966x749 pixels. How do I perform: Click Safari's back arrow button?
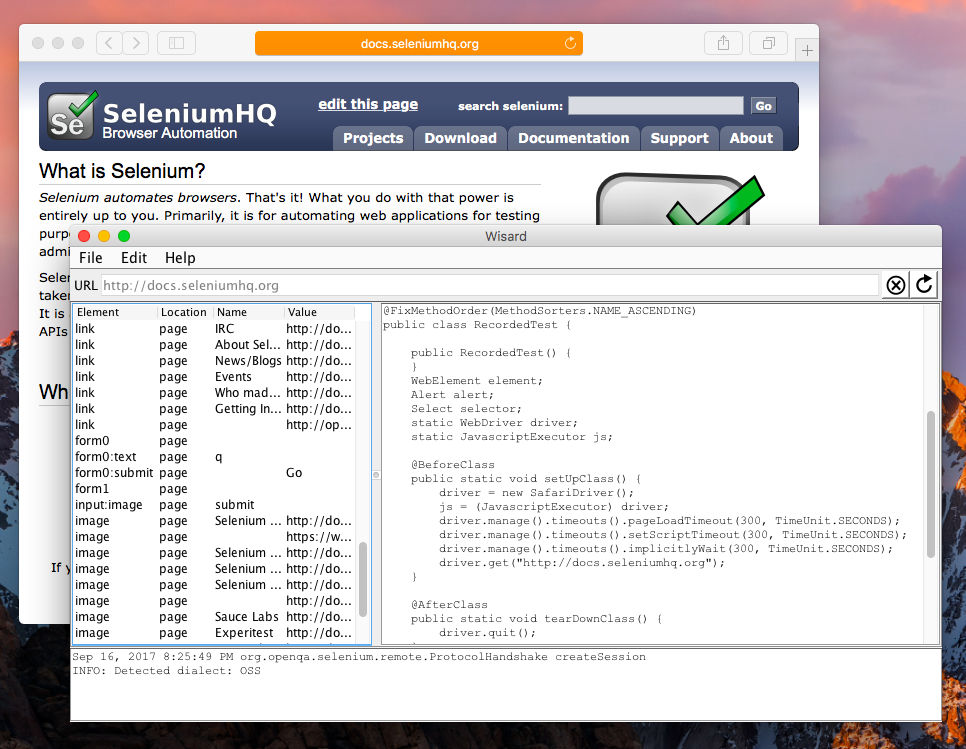click(x=109, y=43)
